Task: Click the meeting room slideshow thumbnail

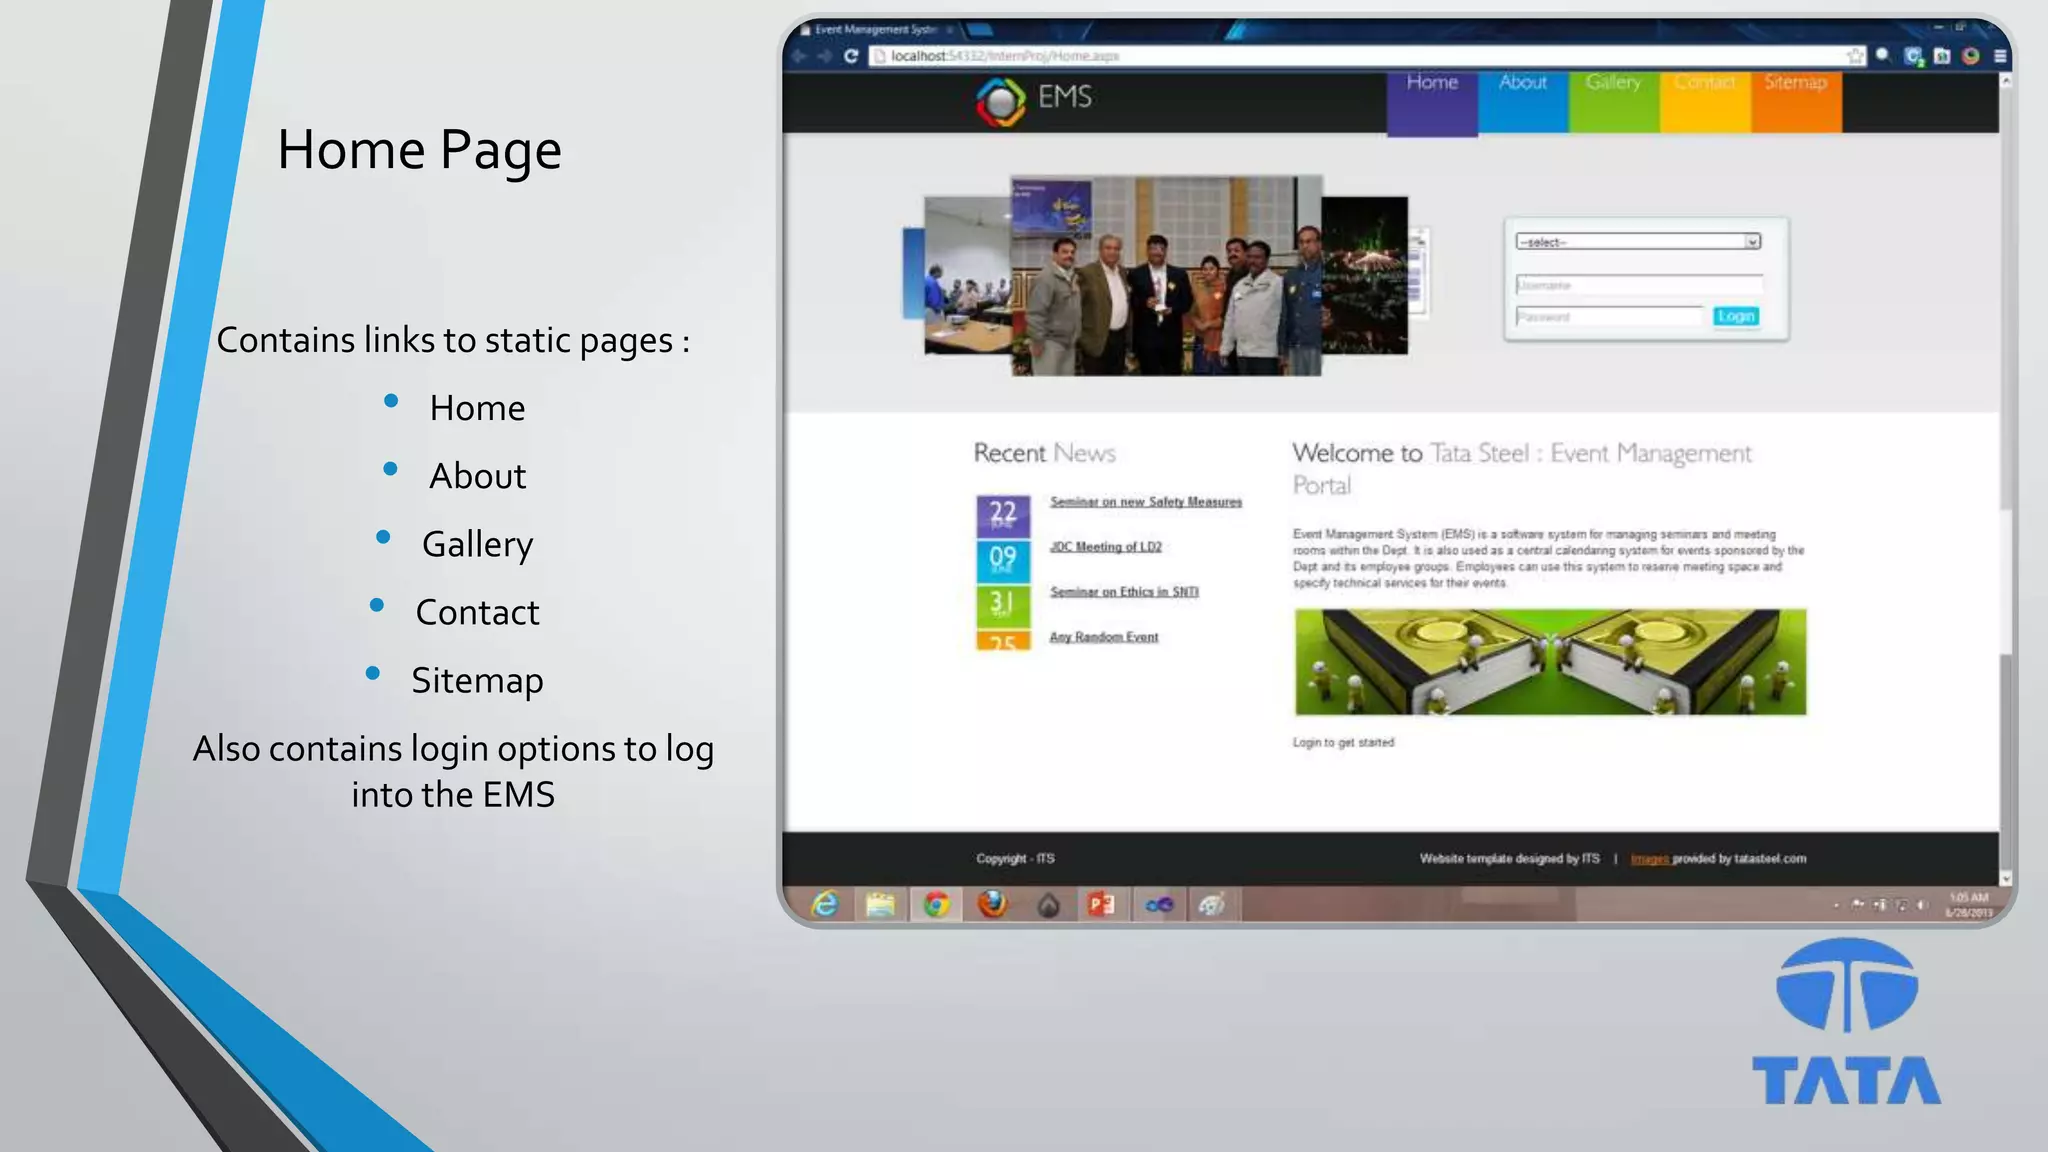Action: click(x=967, y=276)
